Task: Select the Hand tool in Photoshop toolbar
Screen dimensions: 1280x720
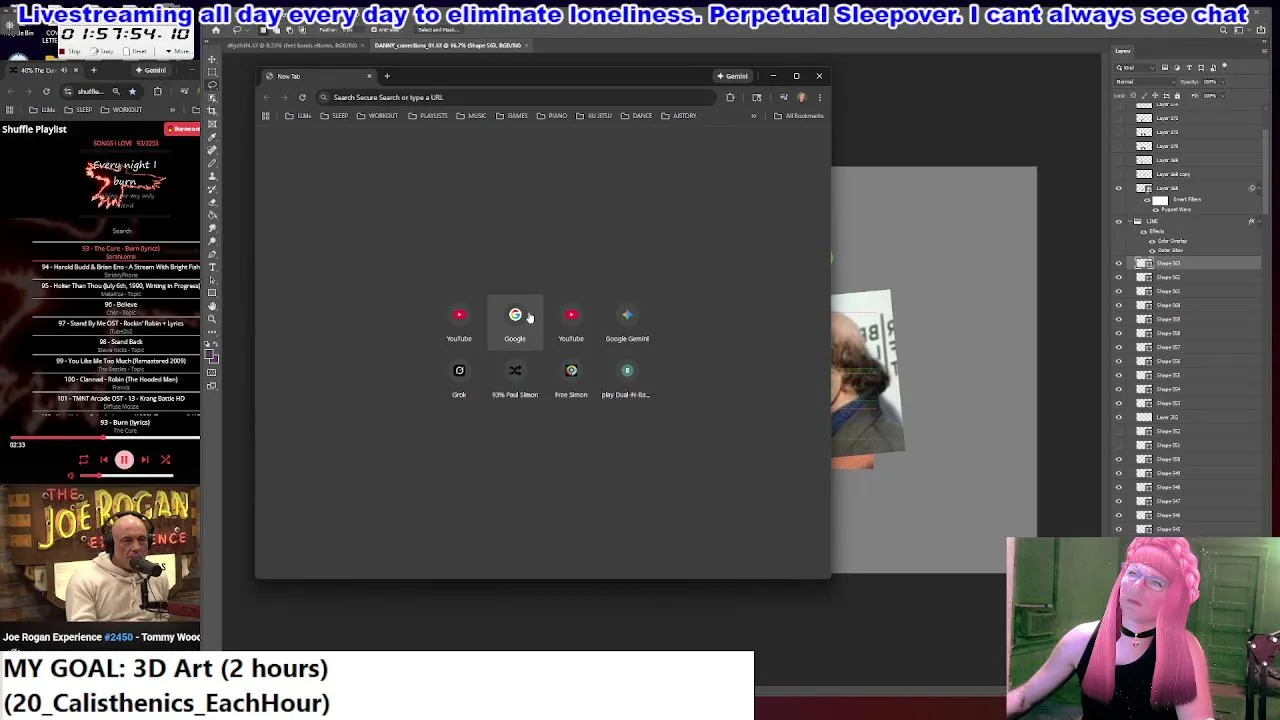Action: pyautogui.click(x=212, y=306)
